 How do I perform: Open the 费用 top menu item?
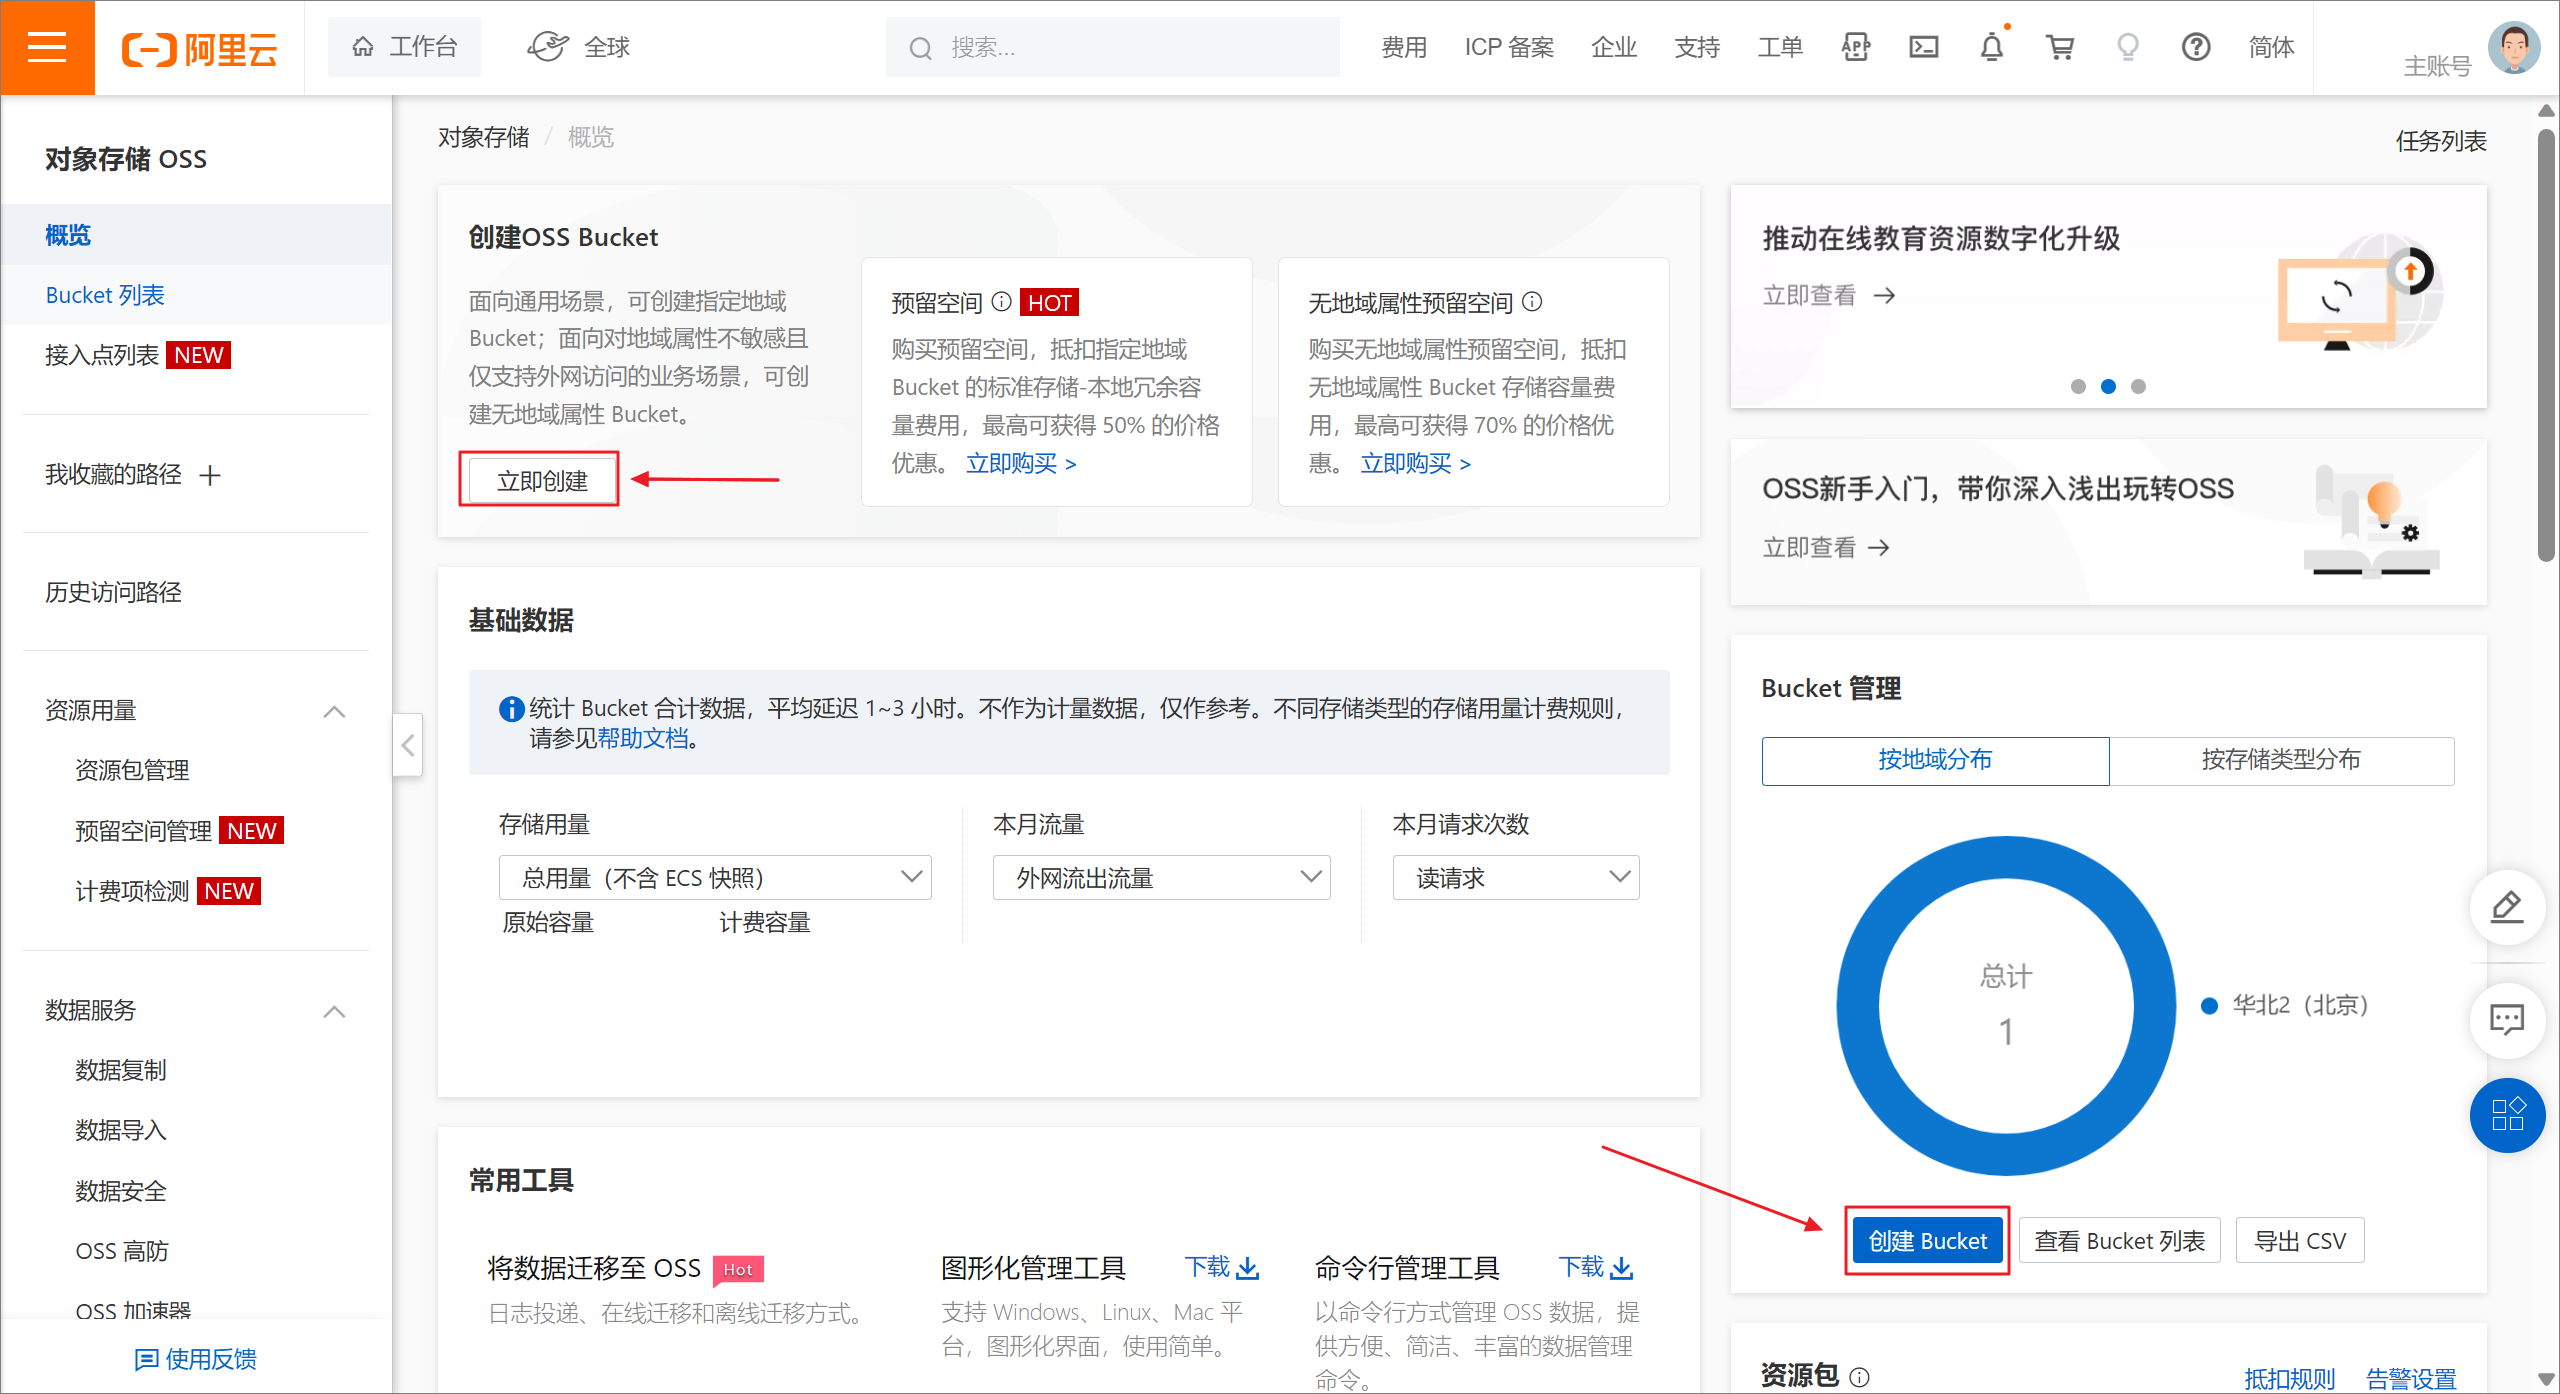coord(1403,47)
